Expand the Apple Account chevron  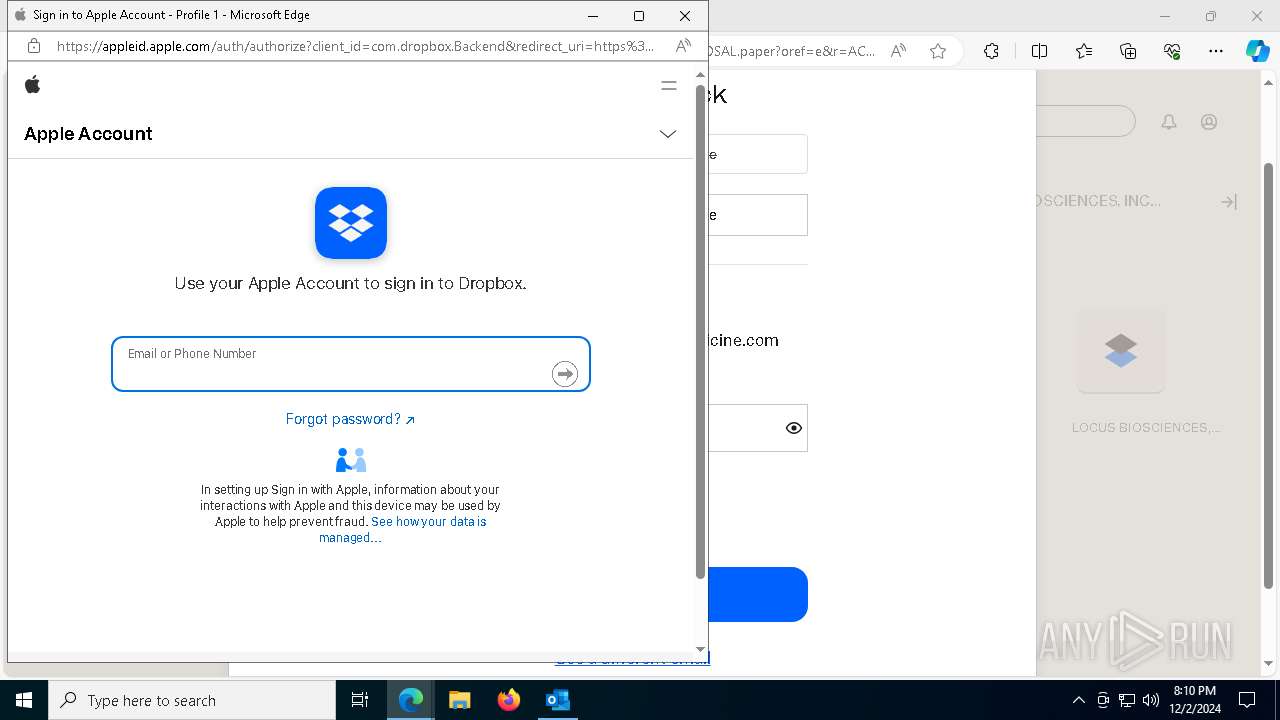tap(668, 134)
